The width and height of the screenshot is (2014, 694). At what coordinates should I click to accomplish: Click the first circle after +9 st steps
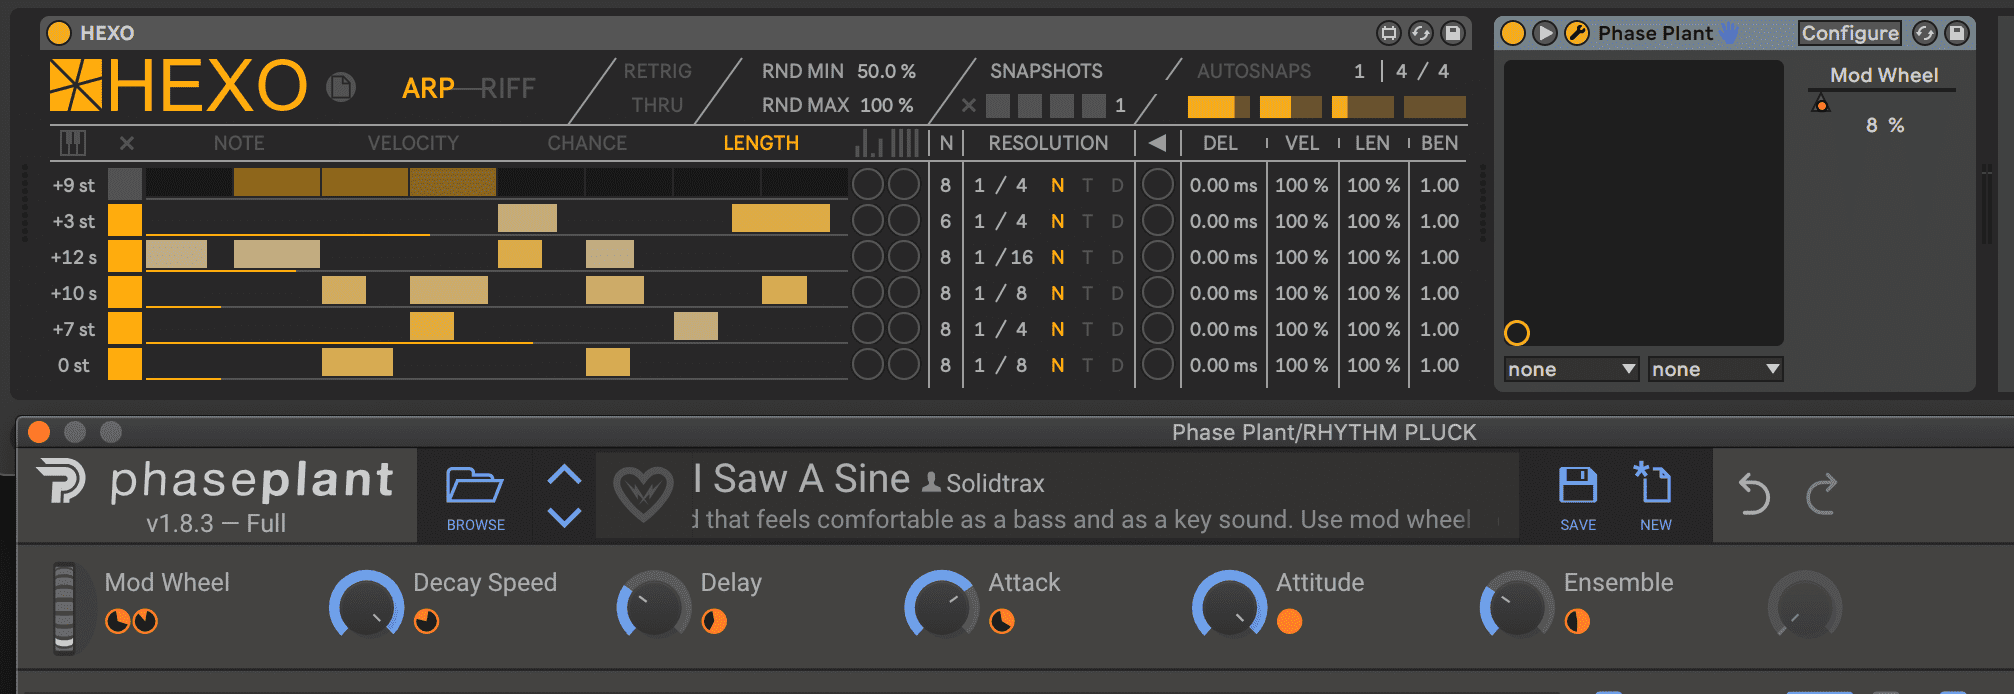pos(868,185)
